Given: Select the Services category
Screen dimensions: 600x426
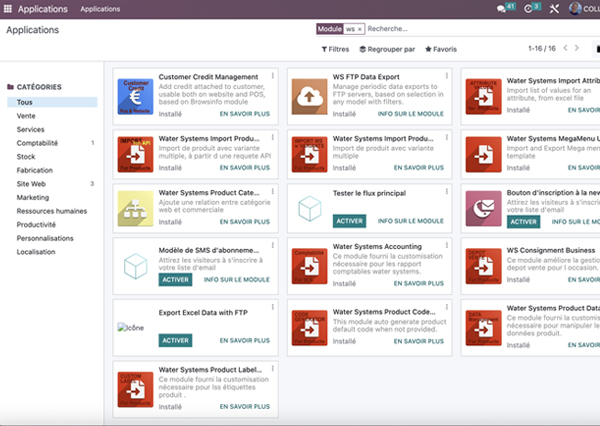Looking at the screenshot, I should 52,129.
